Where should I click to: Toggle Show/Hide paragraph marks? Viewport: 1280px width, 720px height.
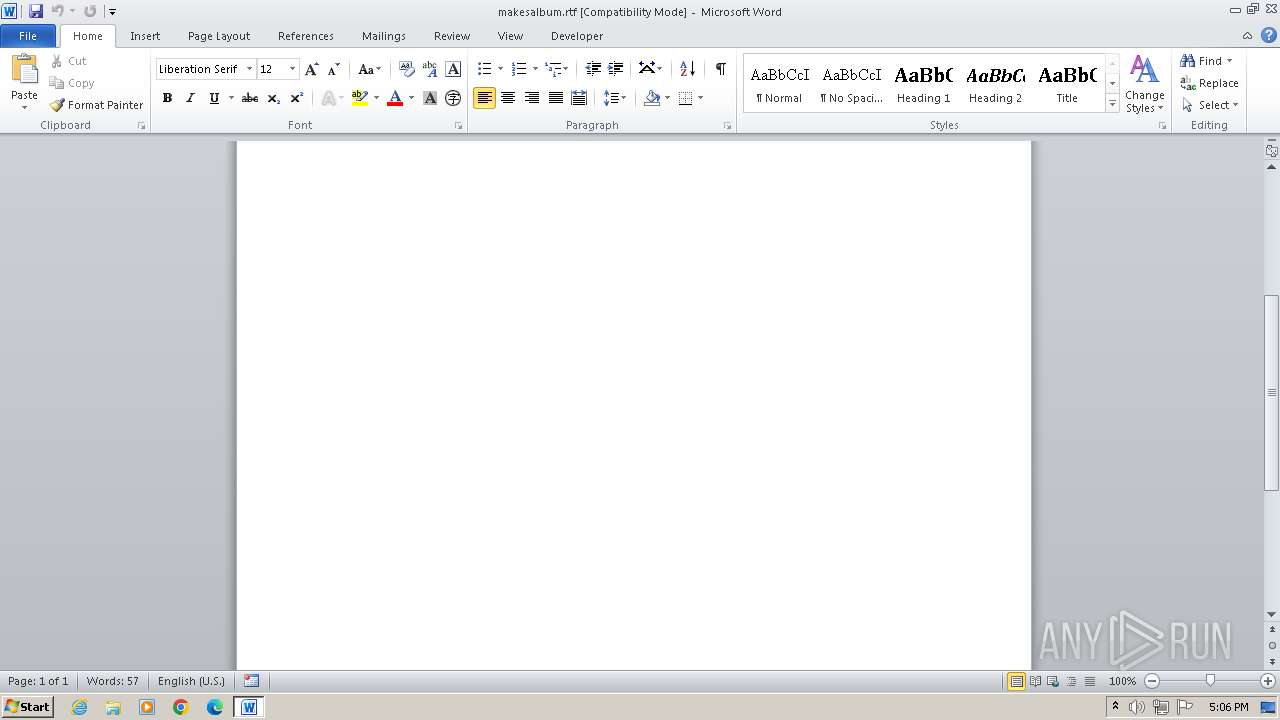point(720,69)
